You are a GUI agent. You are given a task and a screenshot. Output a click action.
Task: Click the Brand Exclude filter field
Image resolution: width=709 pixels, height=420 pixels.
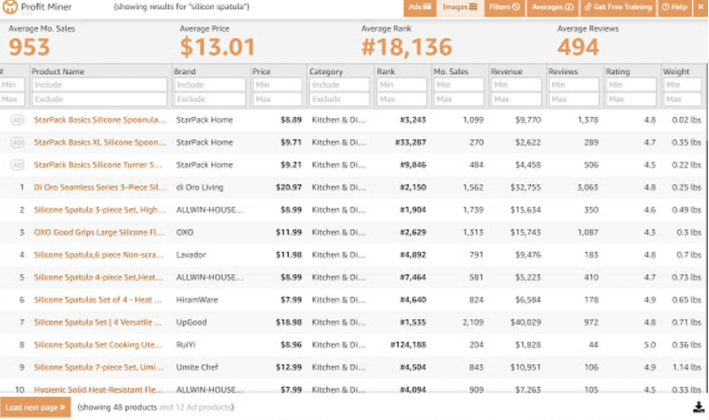point(210,99)
